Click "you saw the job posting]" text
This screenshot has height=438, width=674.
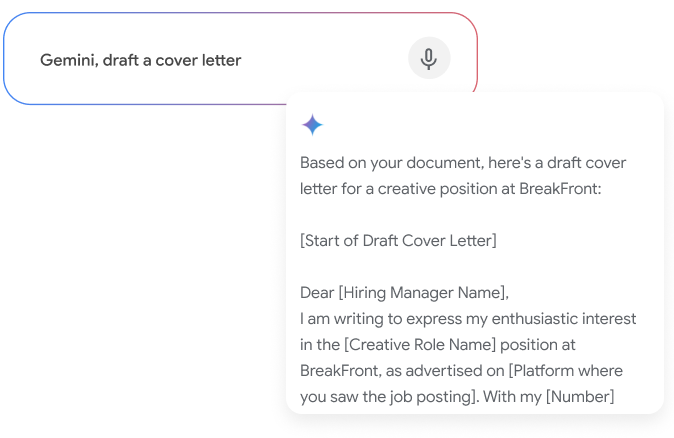pyautogui.click(x=389, y=396)
